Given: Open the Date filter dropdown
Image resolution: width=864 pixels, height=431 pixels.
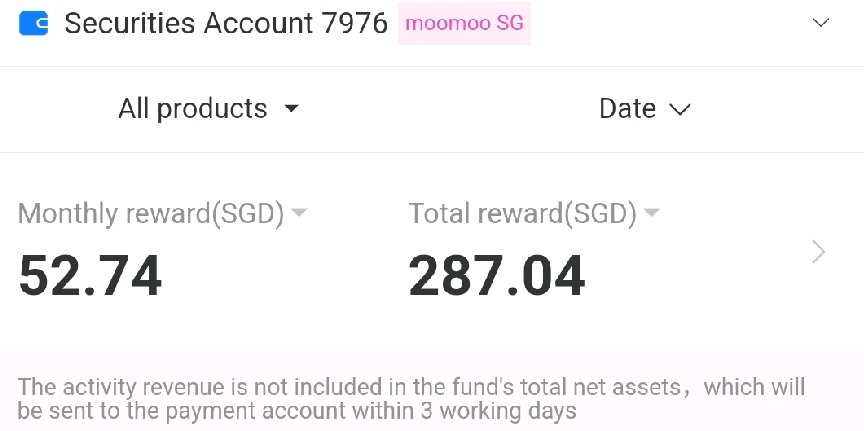Looking at the screenshot, I should (644, 109).
